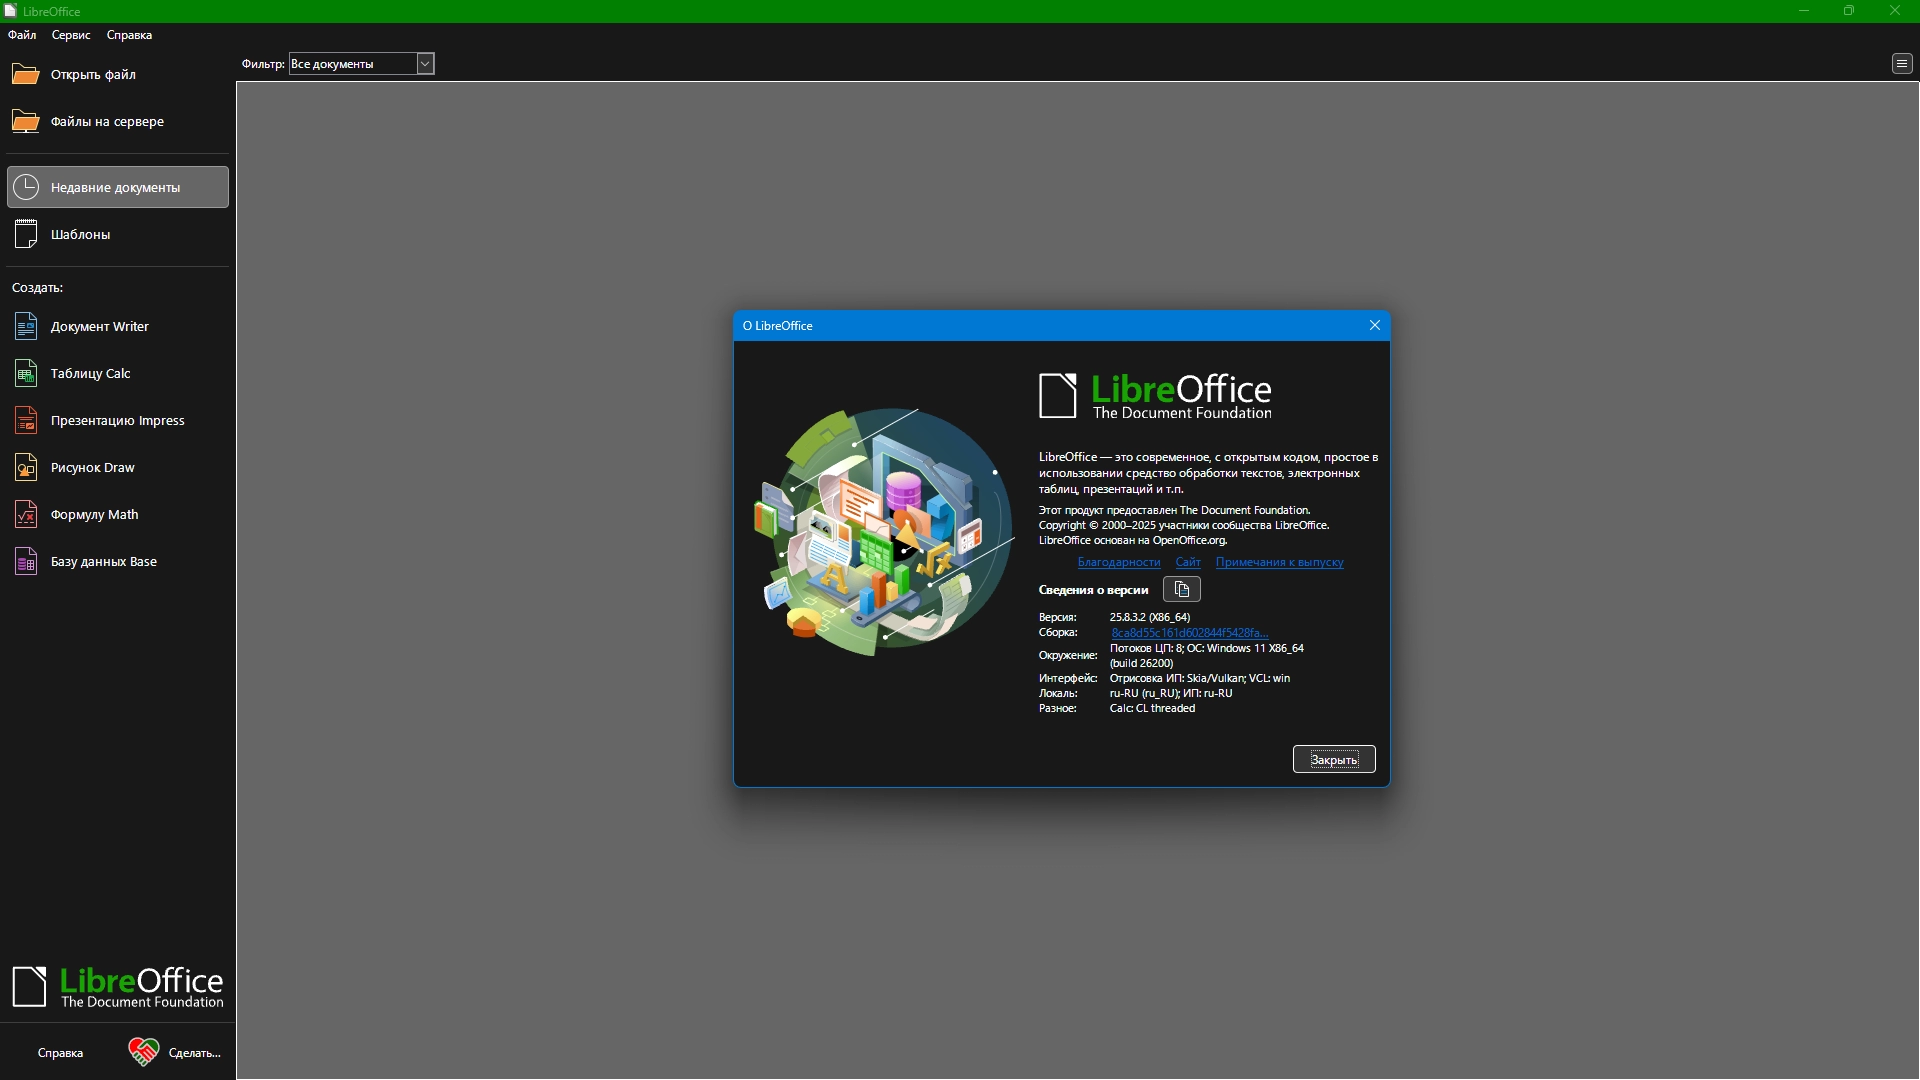Open the Remote Files (Файлы на сервере) icon
1920x1080 pixels.
(25, 122)
